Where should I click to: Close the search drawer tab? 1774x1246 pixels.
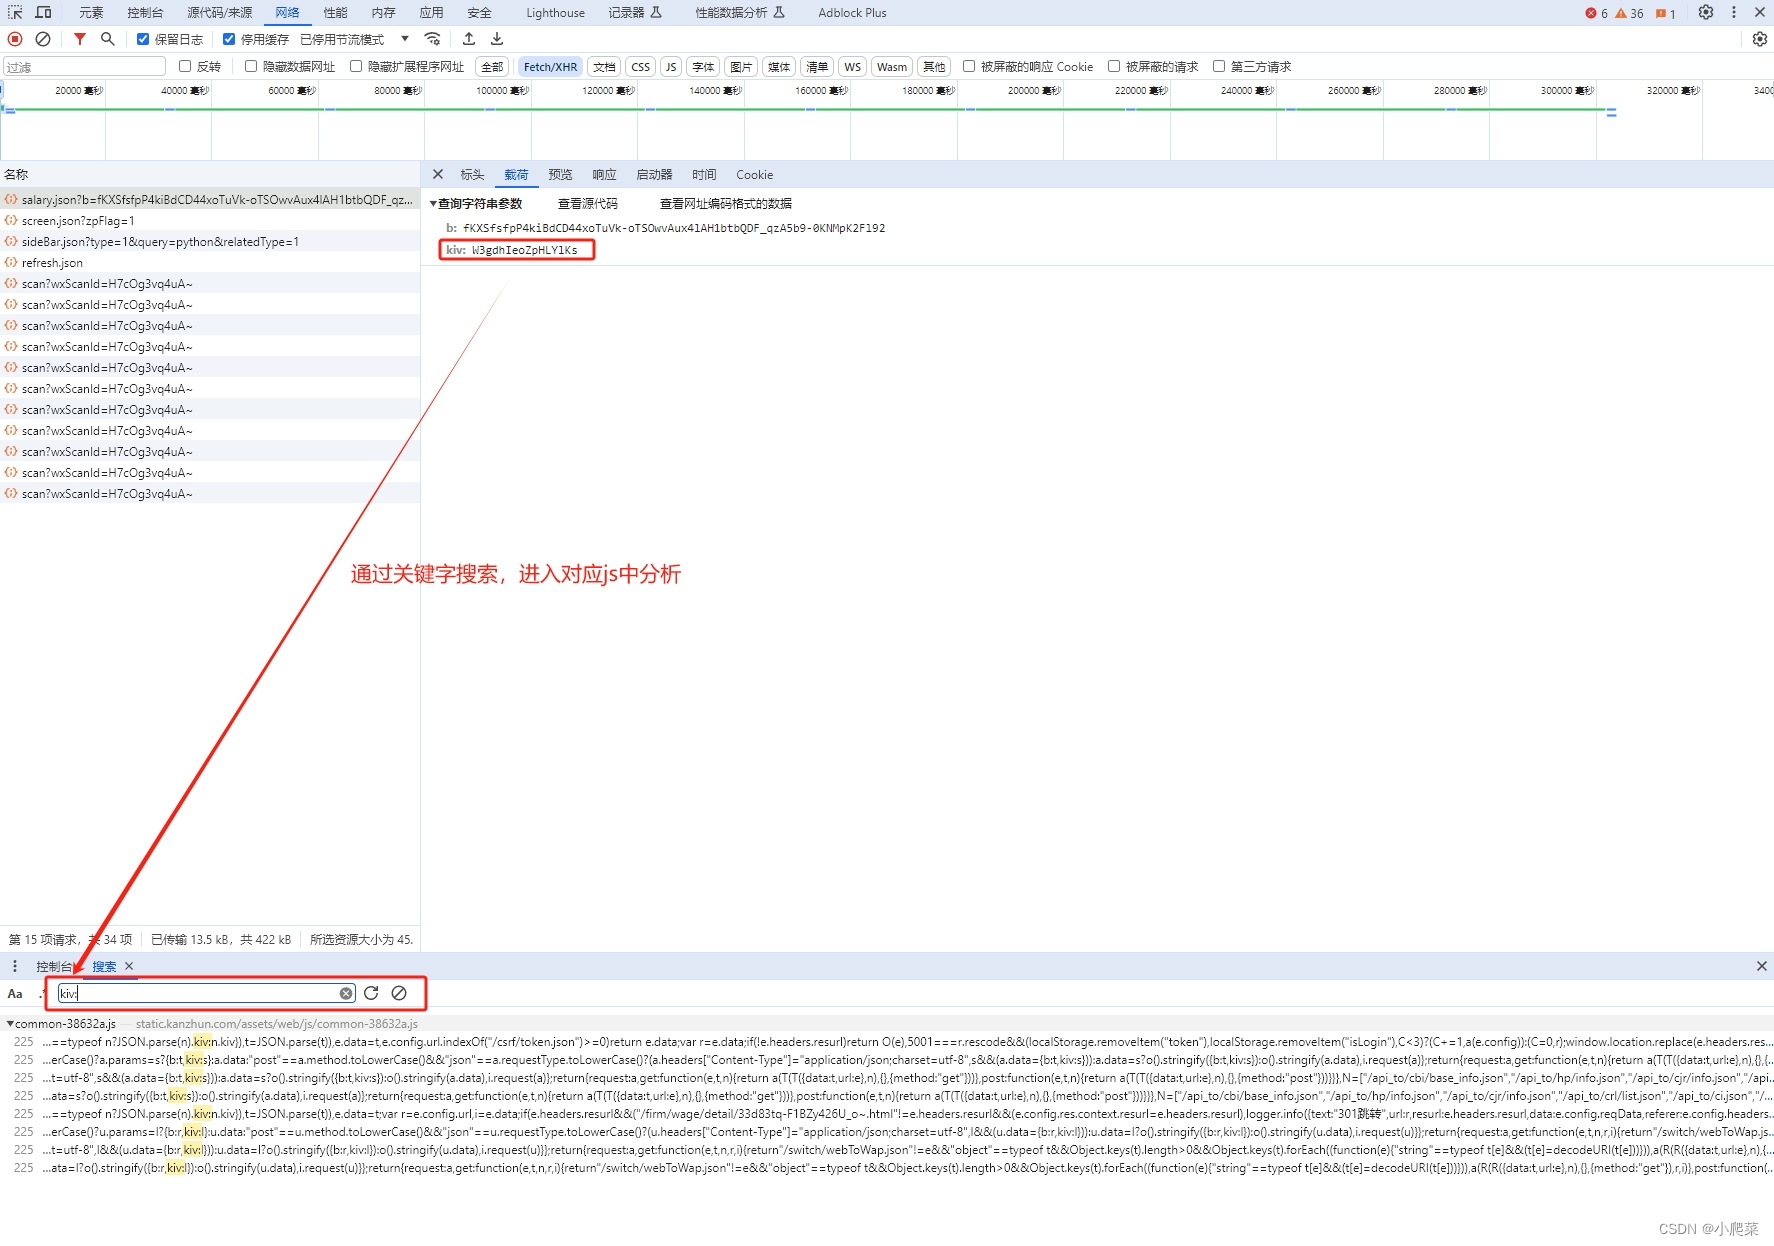pyautogui.click(x=129, y=966)
